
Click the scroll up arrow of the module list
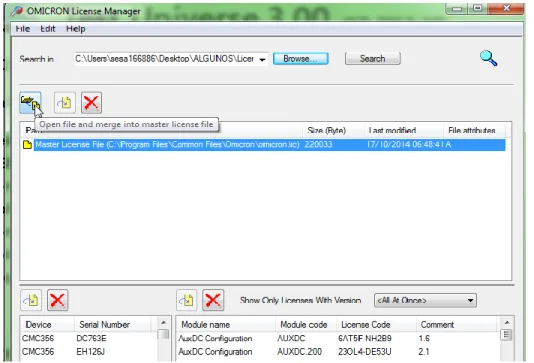click(506, 322)
